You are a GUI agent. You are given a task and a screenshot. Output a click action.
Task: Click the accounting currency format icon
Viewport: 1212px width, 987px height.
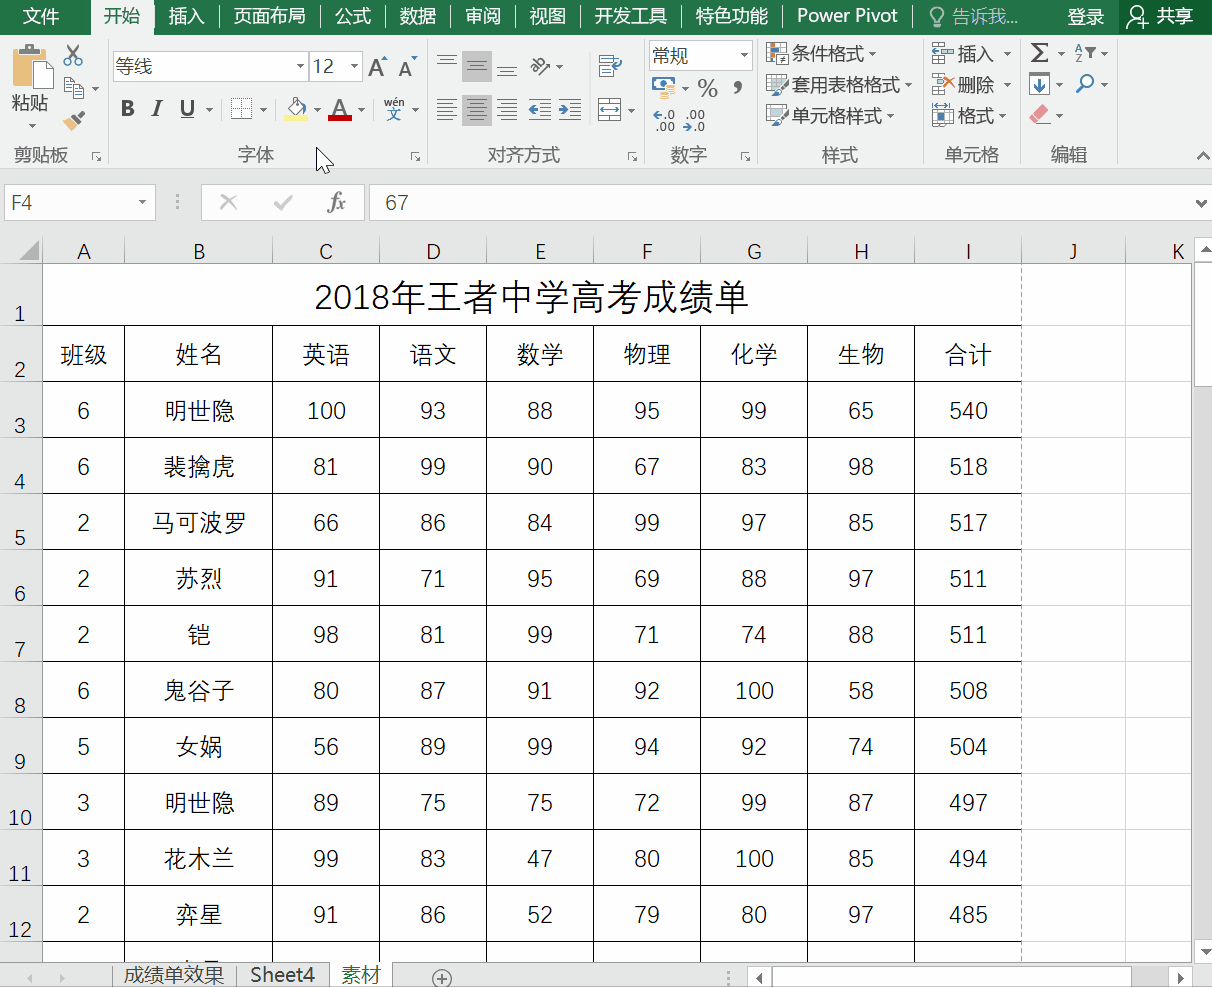tap(664, 88)
